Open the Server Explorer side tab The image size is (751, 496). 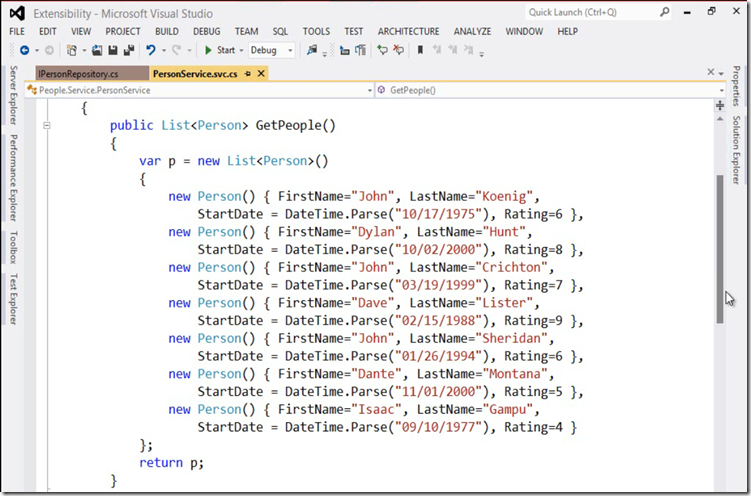(x=13, y=95)
